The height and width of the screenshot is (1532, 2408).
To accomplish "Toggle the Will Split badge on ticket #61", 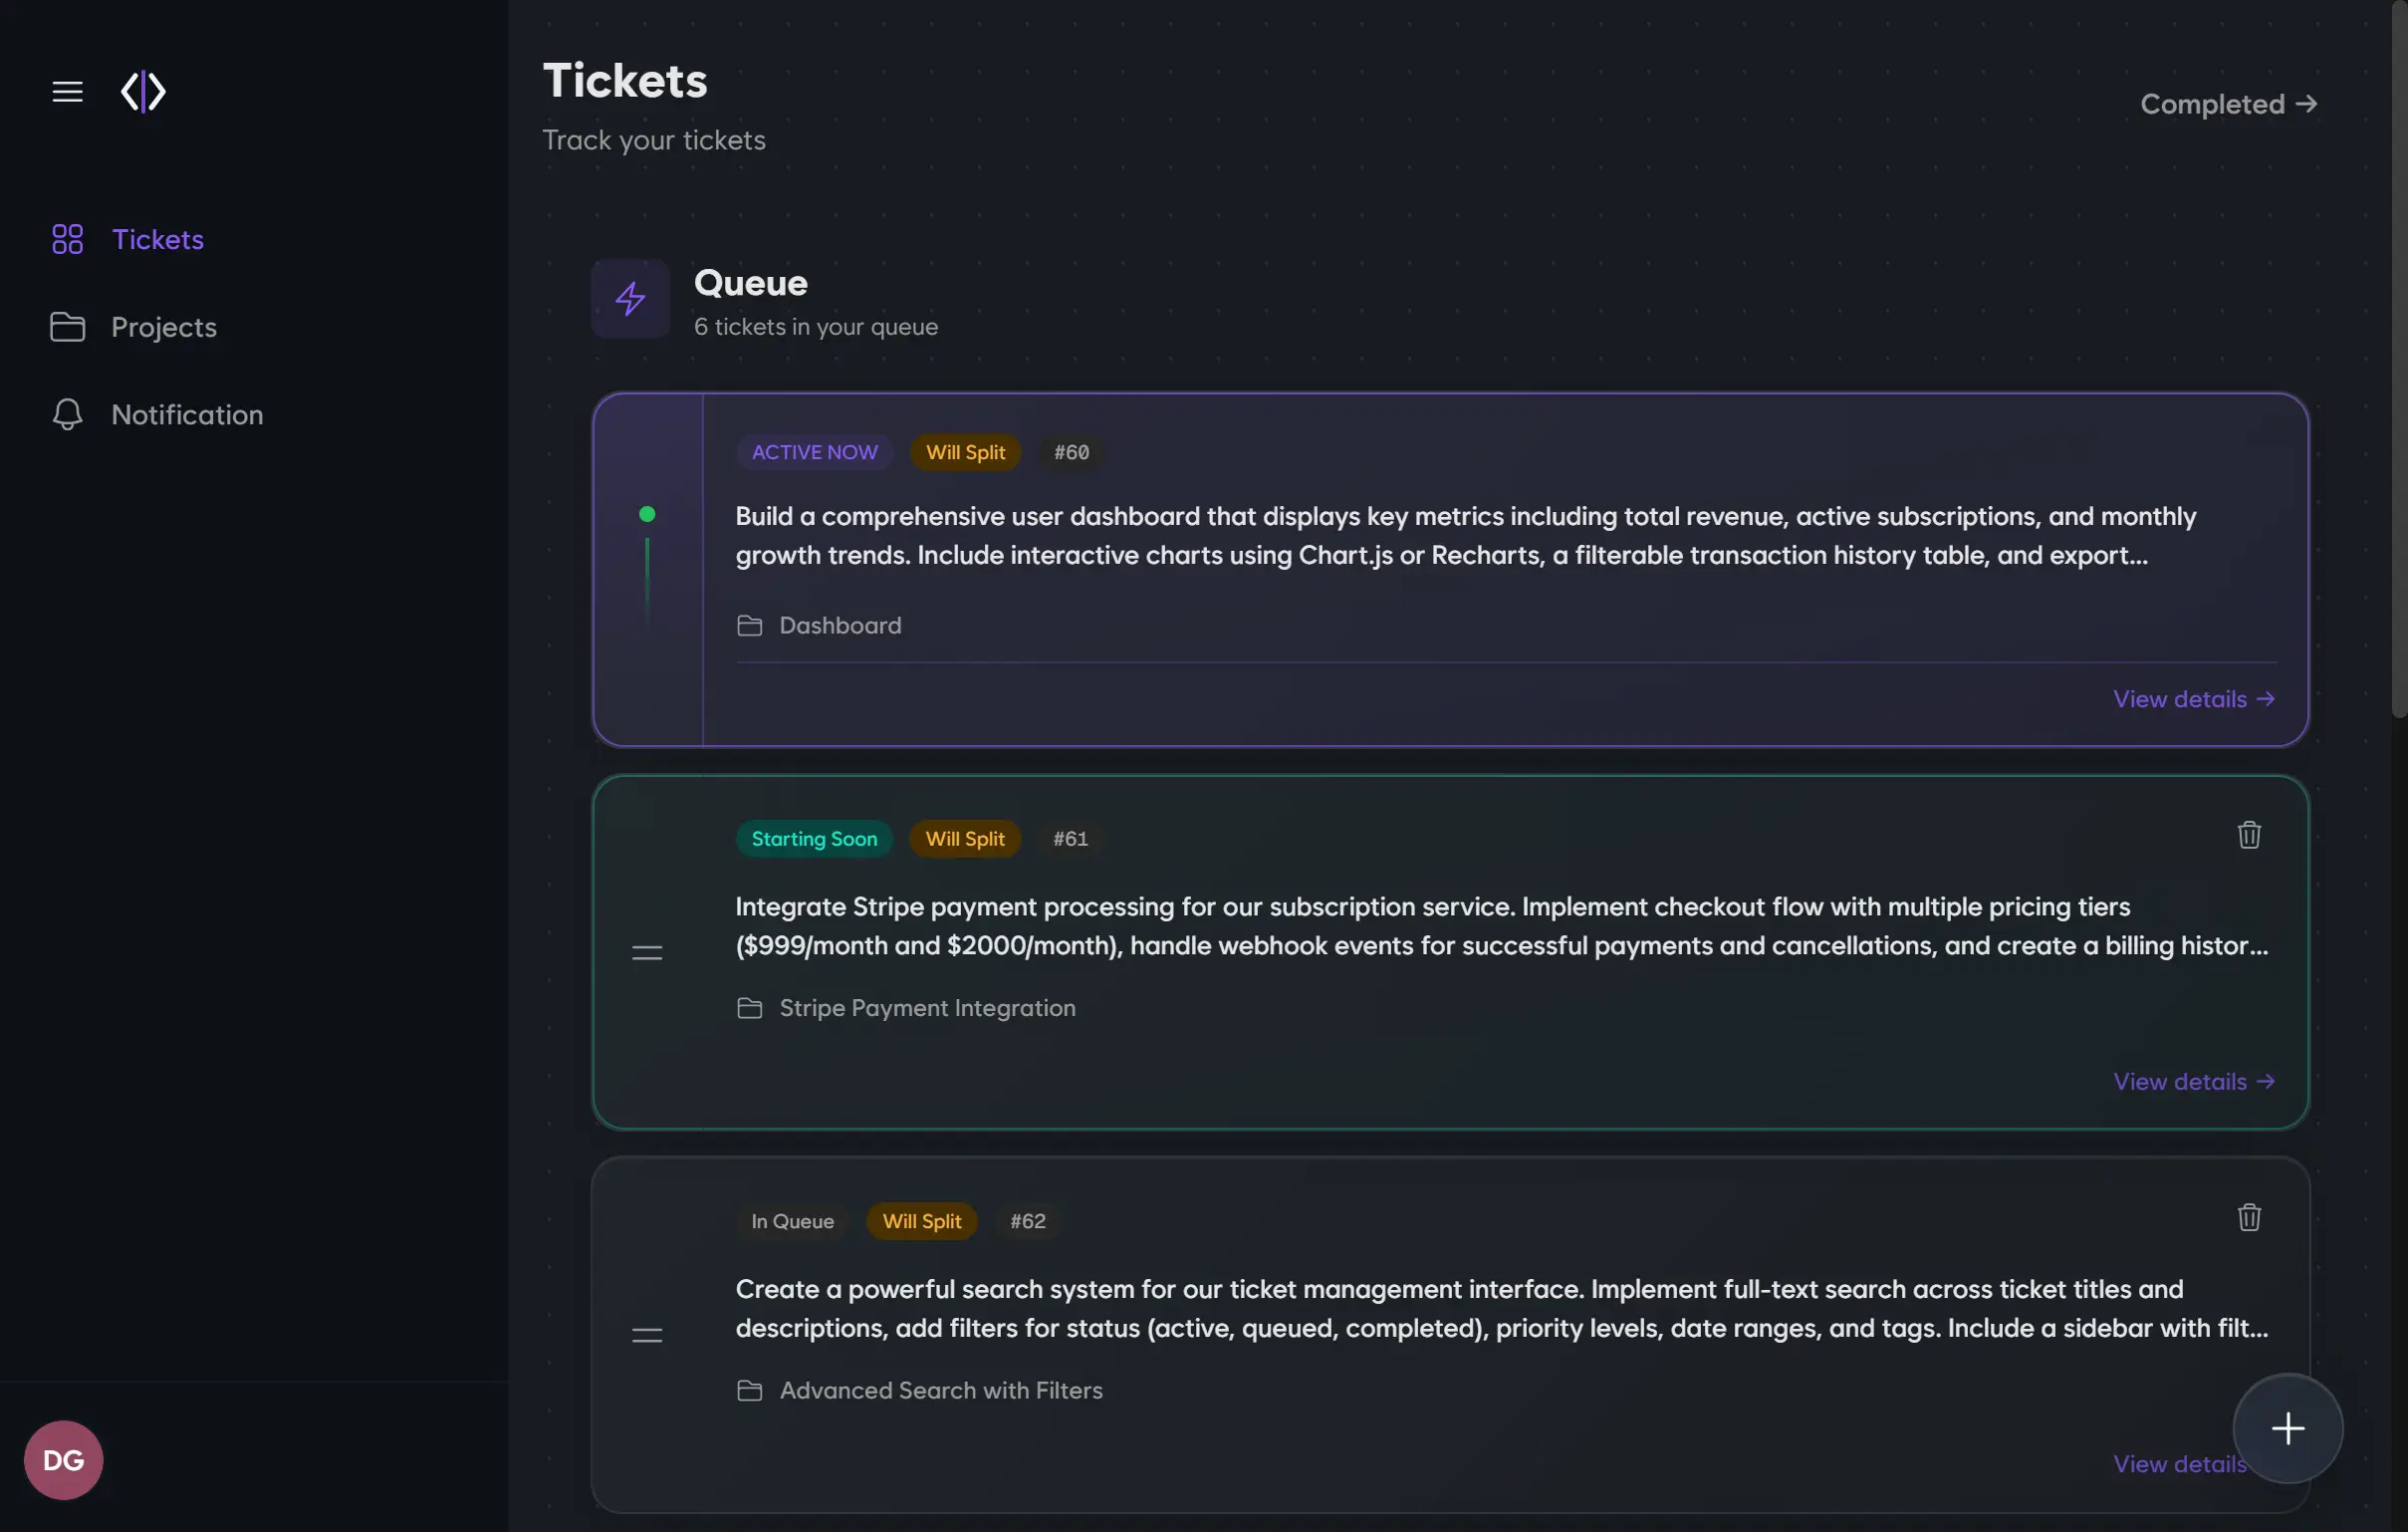I will click(x=964, y=839).
